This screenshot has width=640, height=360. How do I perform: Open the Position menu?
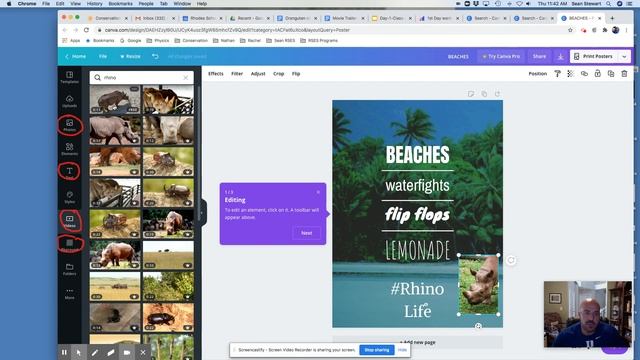[538, 73]
